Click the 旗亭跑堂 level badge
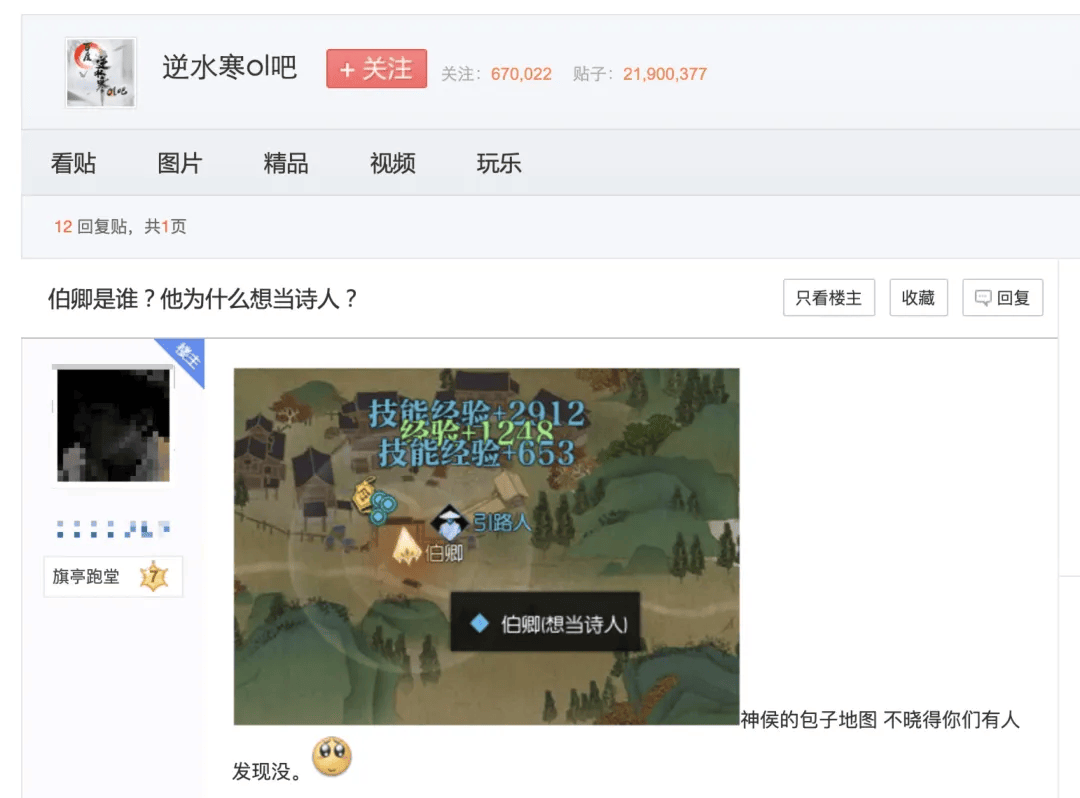 [113, 576]
